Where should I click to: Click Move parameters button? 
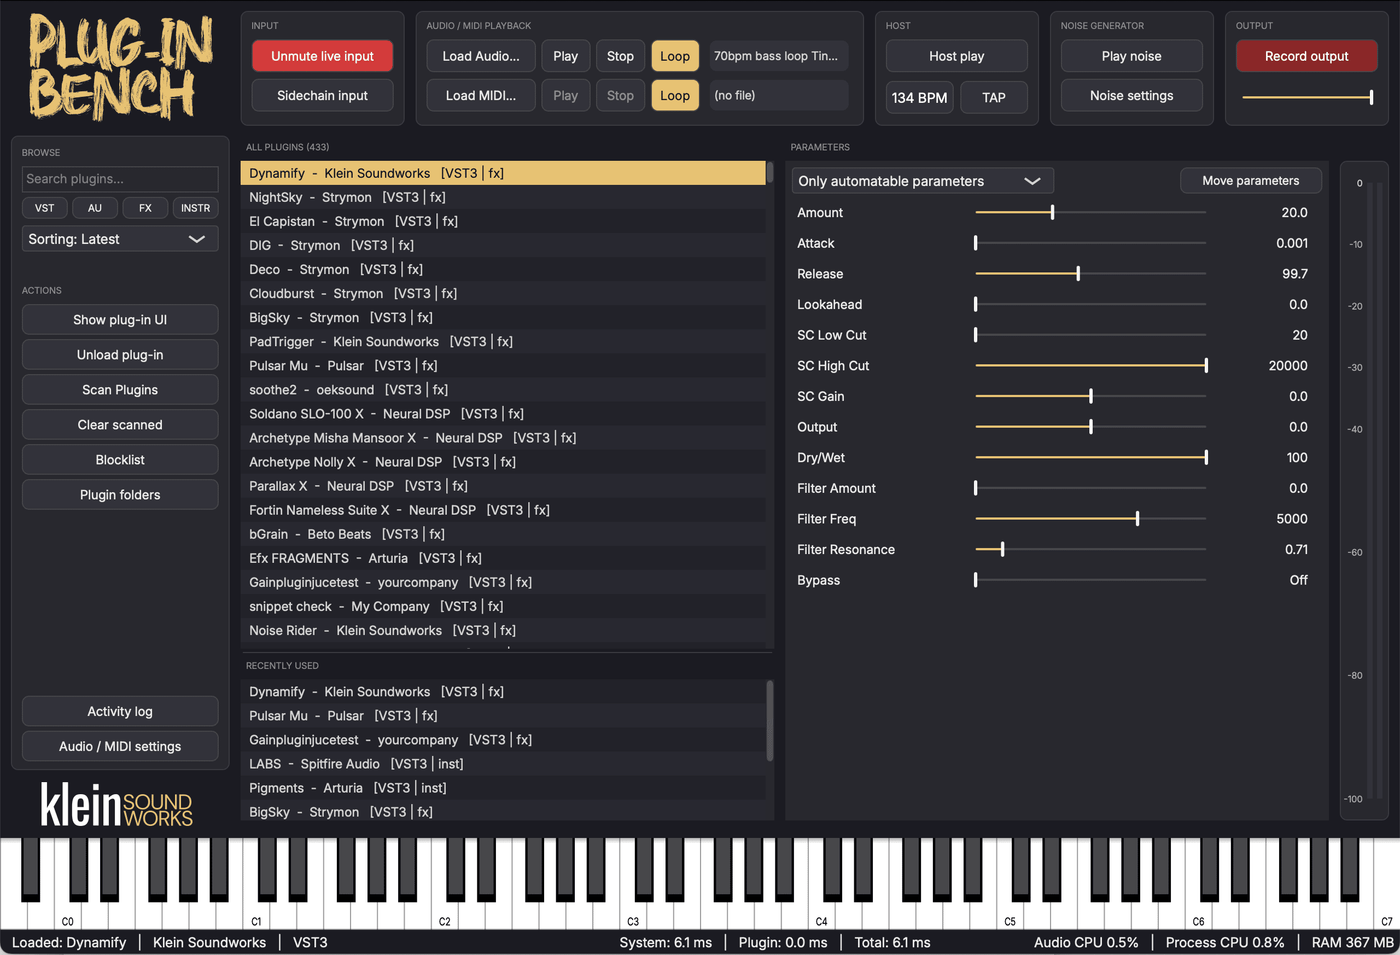click(x=1251, y=180)
